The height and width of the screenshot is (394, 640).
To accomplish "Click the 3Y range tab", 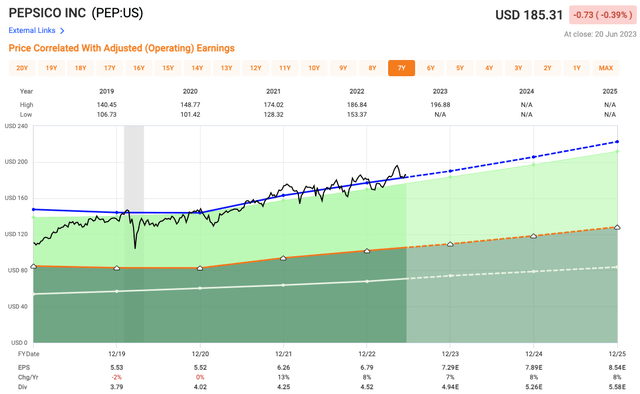I will pos(518,68).
